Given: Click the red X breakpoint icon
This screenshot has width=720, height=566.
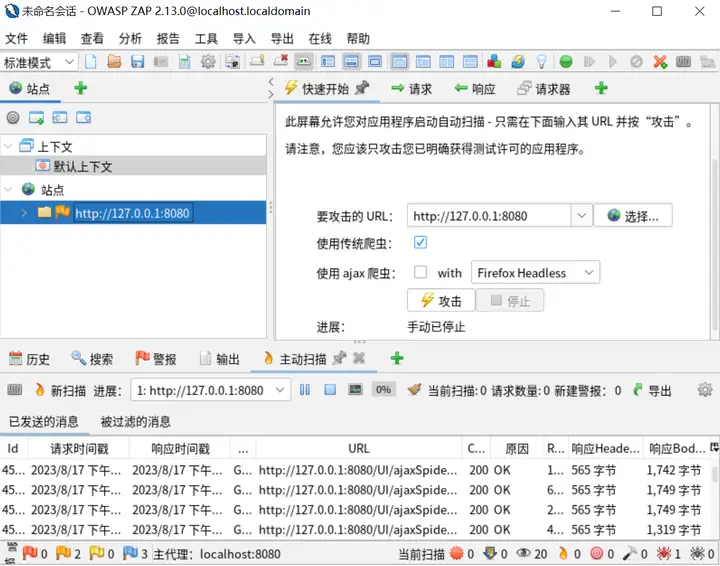Looking at the screenshot, I should tap(660, 62).
